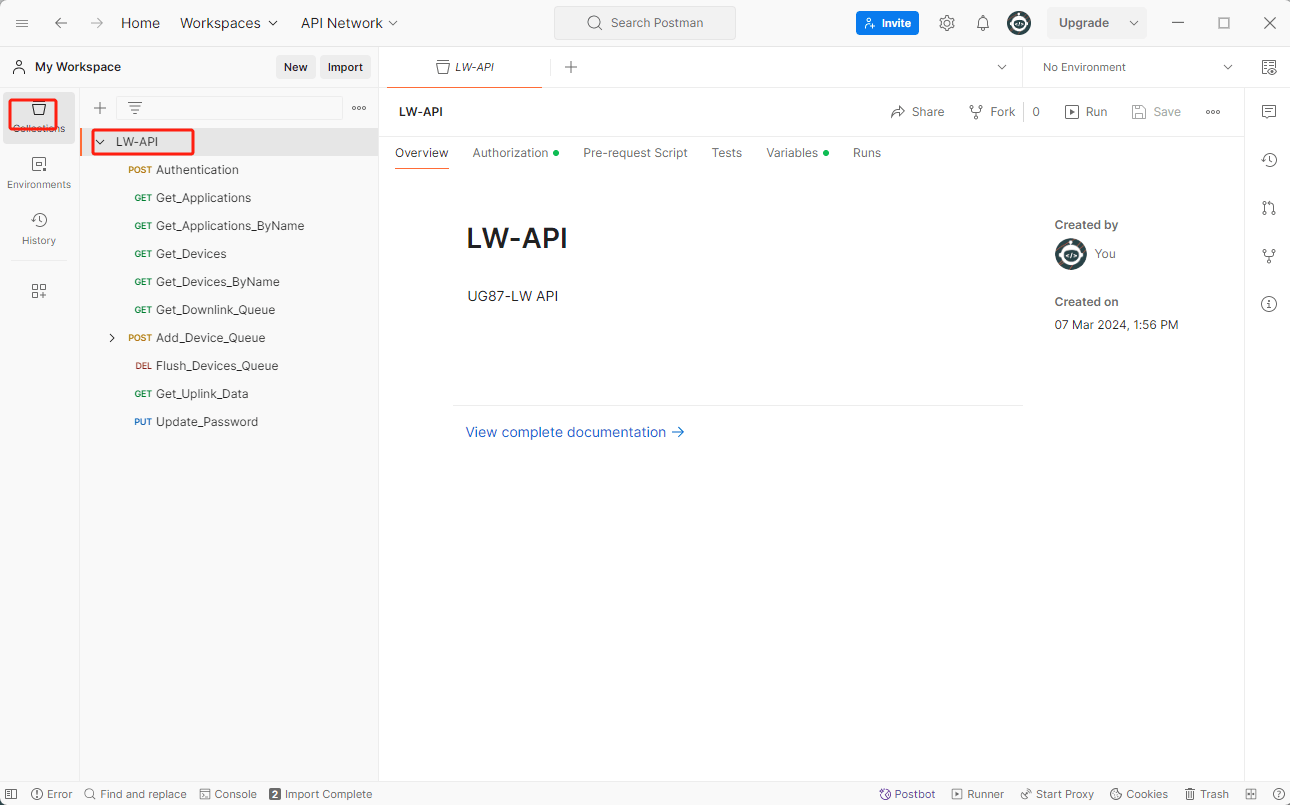Switch to the Runs tab
Screen dimensions: 1290x805
pyautogui.click(x=867, y=153)
